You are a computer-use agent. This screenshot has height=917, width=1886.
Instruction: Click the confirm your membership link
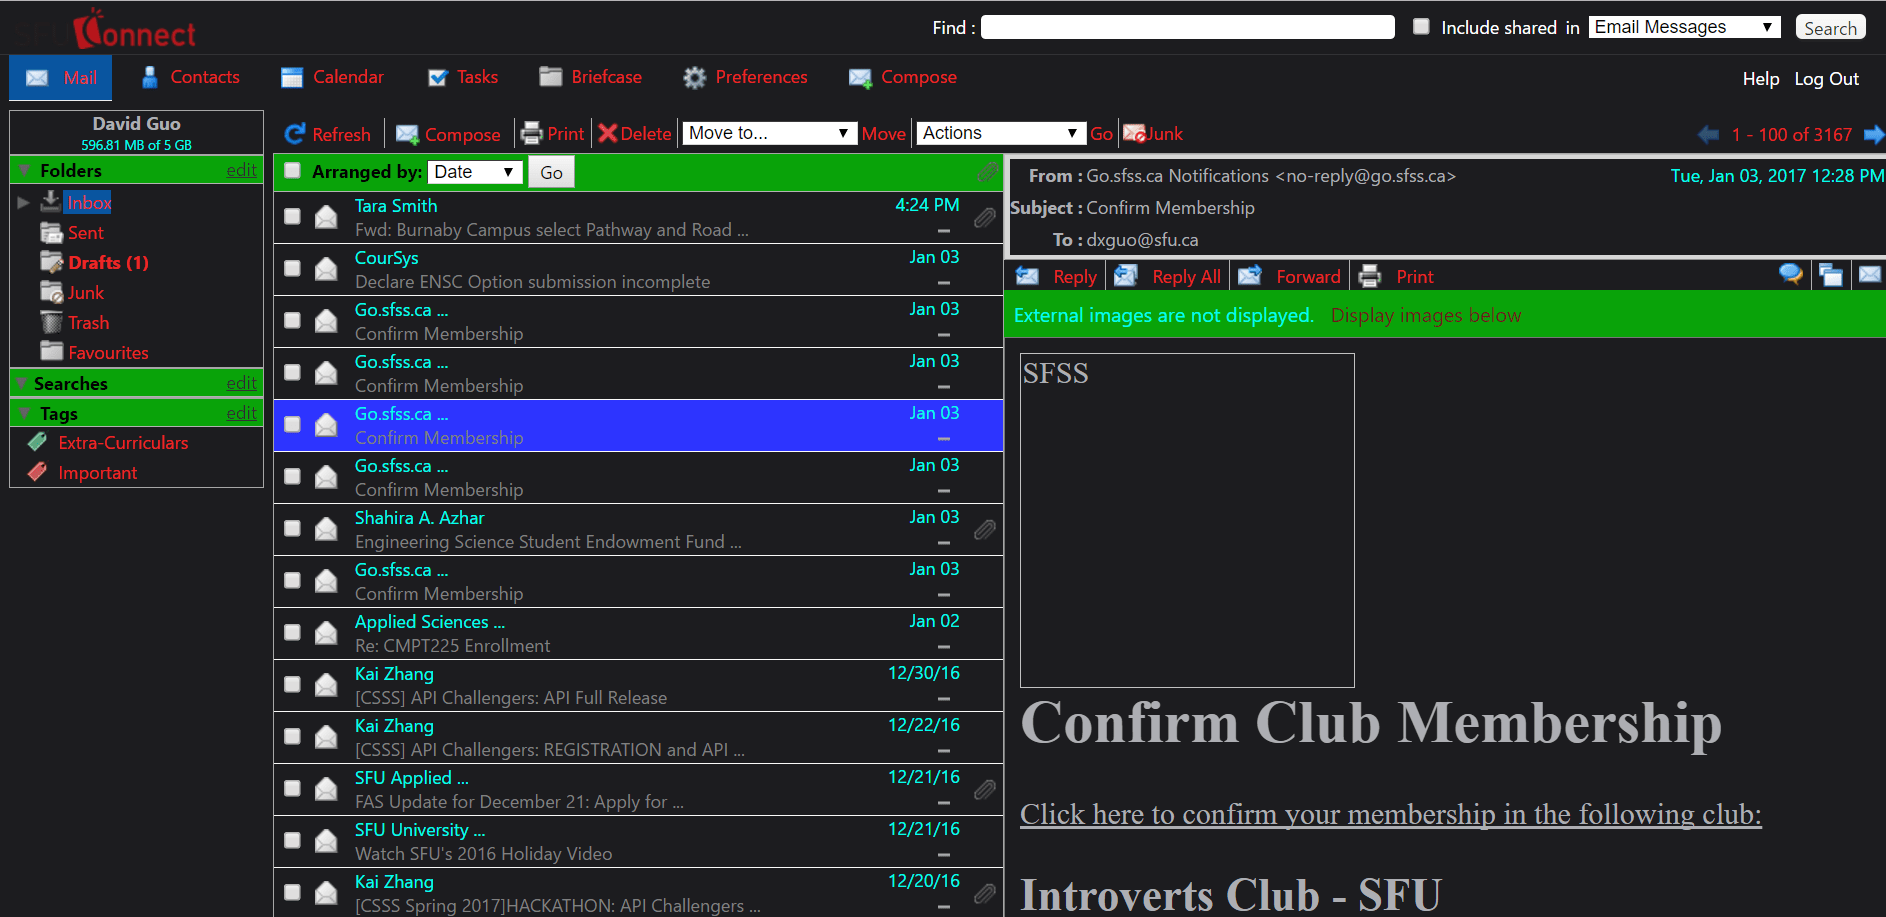coord(1390,815)
